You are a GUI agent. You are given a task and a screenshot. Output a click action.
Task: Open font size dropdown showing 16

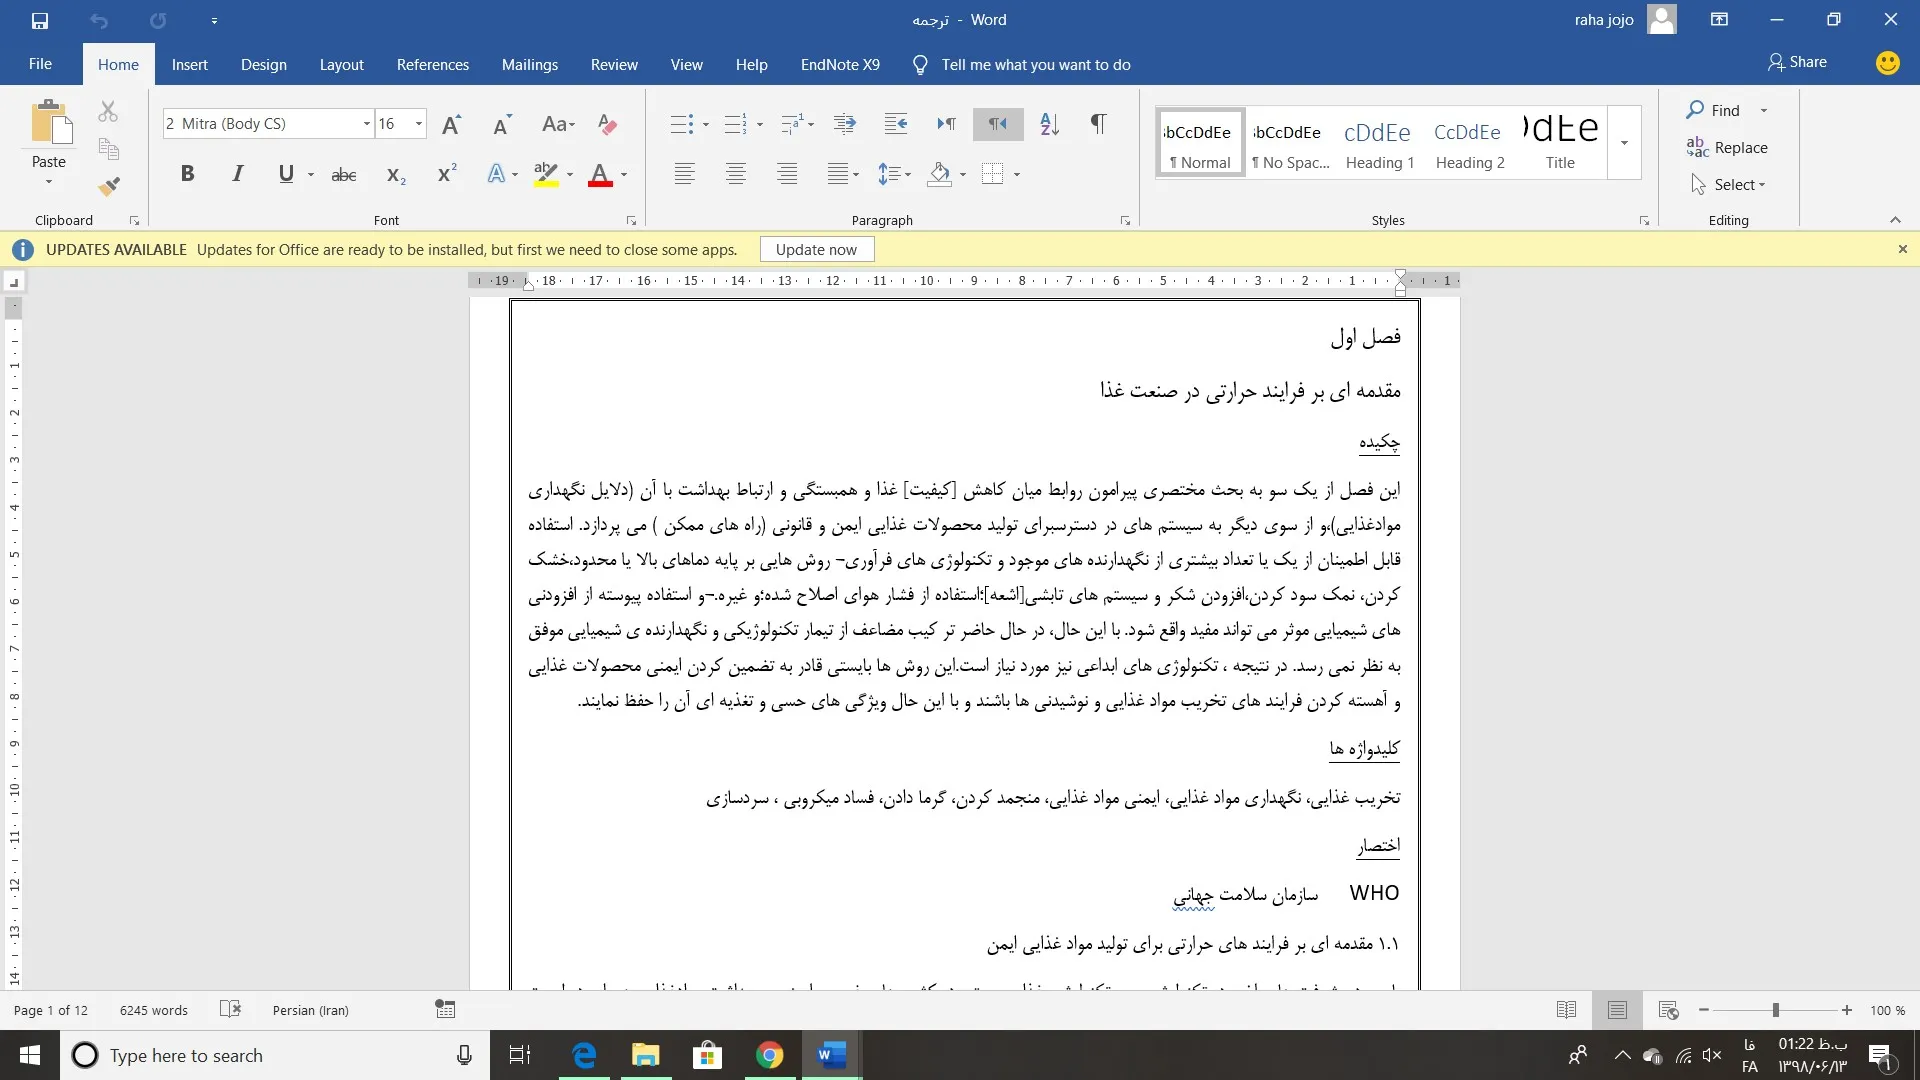click(419, 124)
